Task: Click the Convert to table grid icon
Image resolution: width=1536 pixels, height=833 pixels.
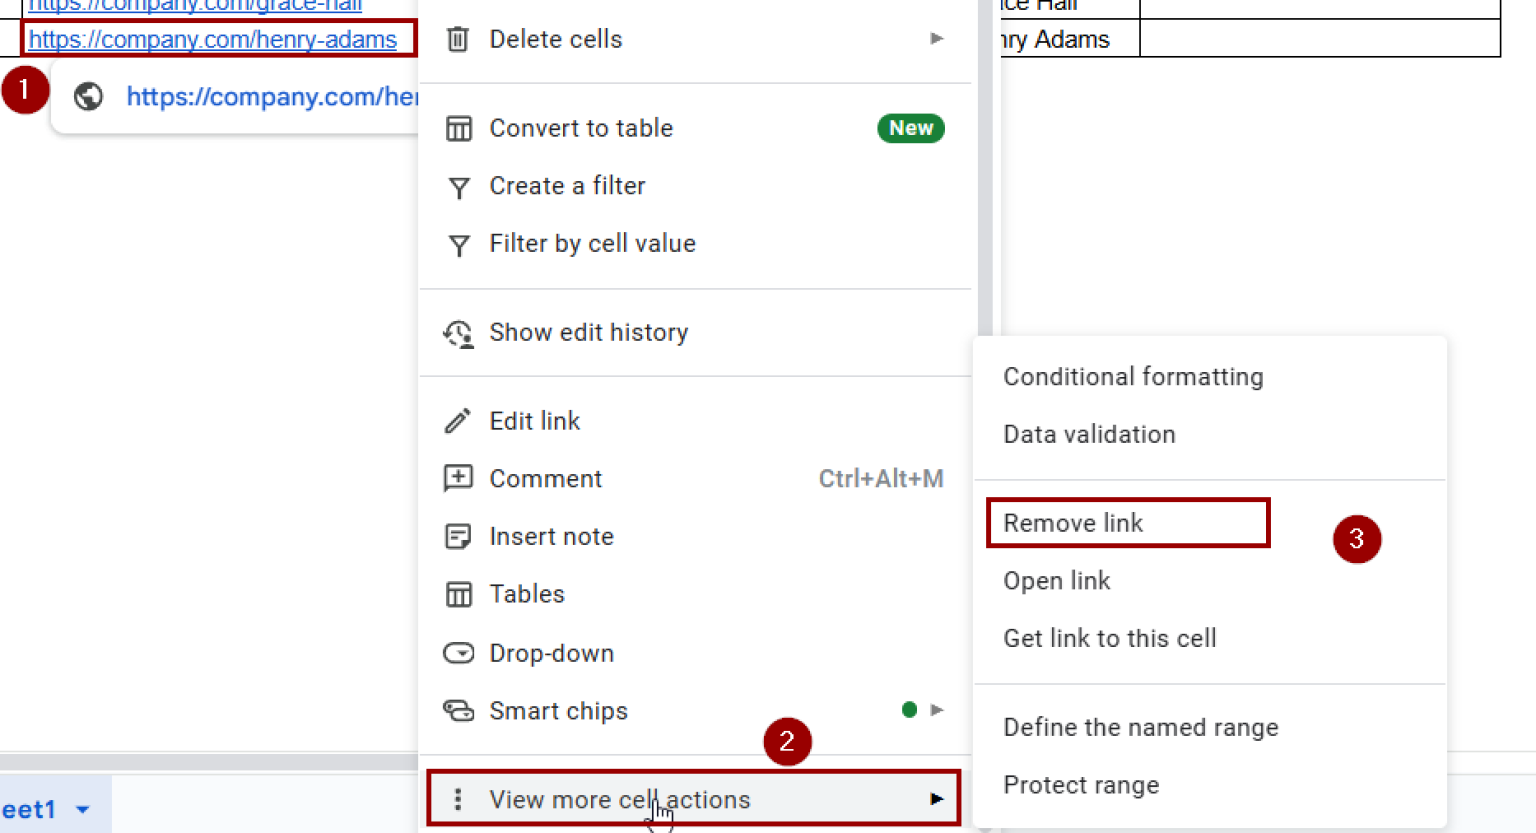Action: [x=458, y=129]
